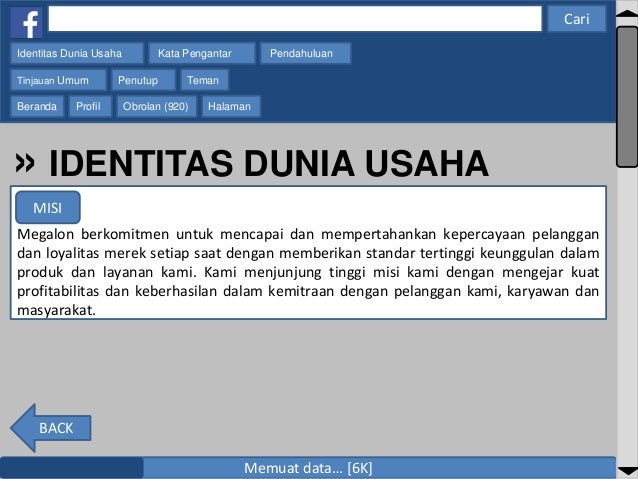Click the MISI tab button
The height and width of the screenshot is (479, 638).
pyautogui.click(x=48, y=208)
